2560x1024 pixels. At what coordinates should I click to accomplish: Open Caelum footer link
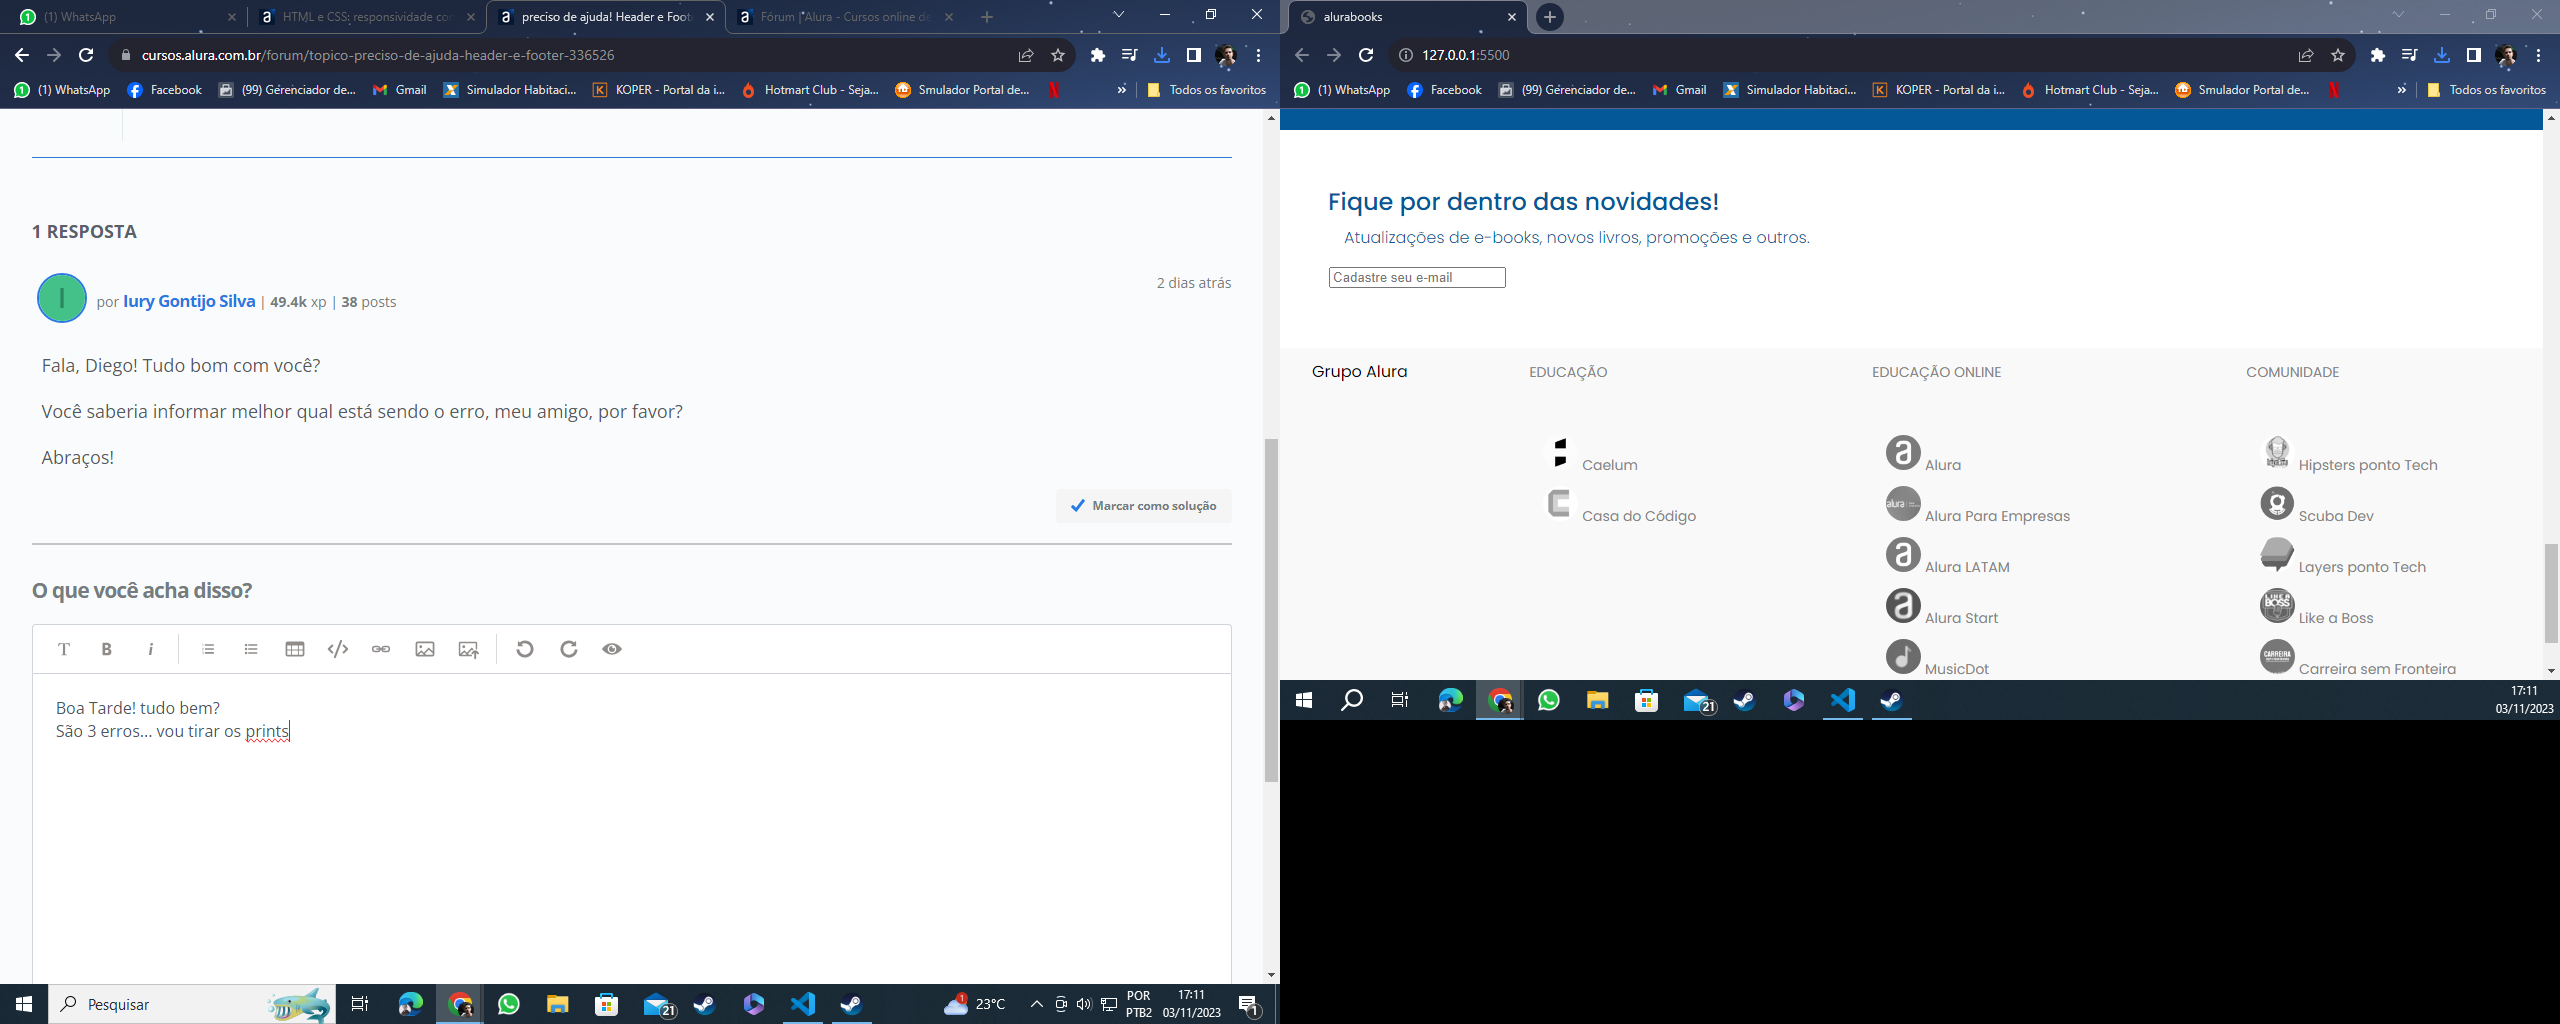[x=1609, y=465]
